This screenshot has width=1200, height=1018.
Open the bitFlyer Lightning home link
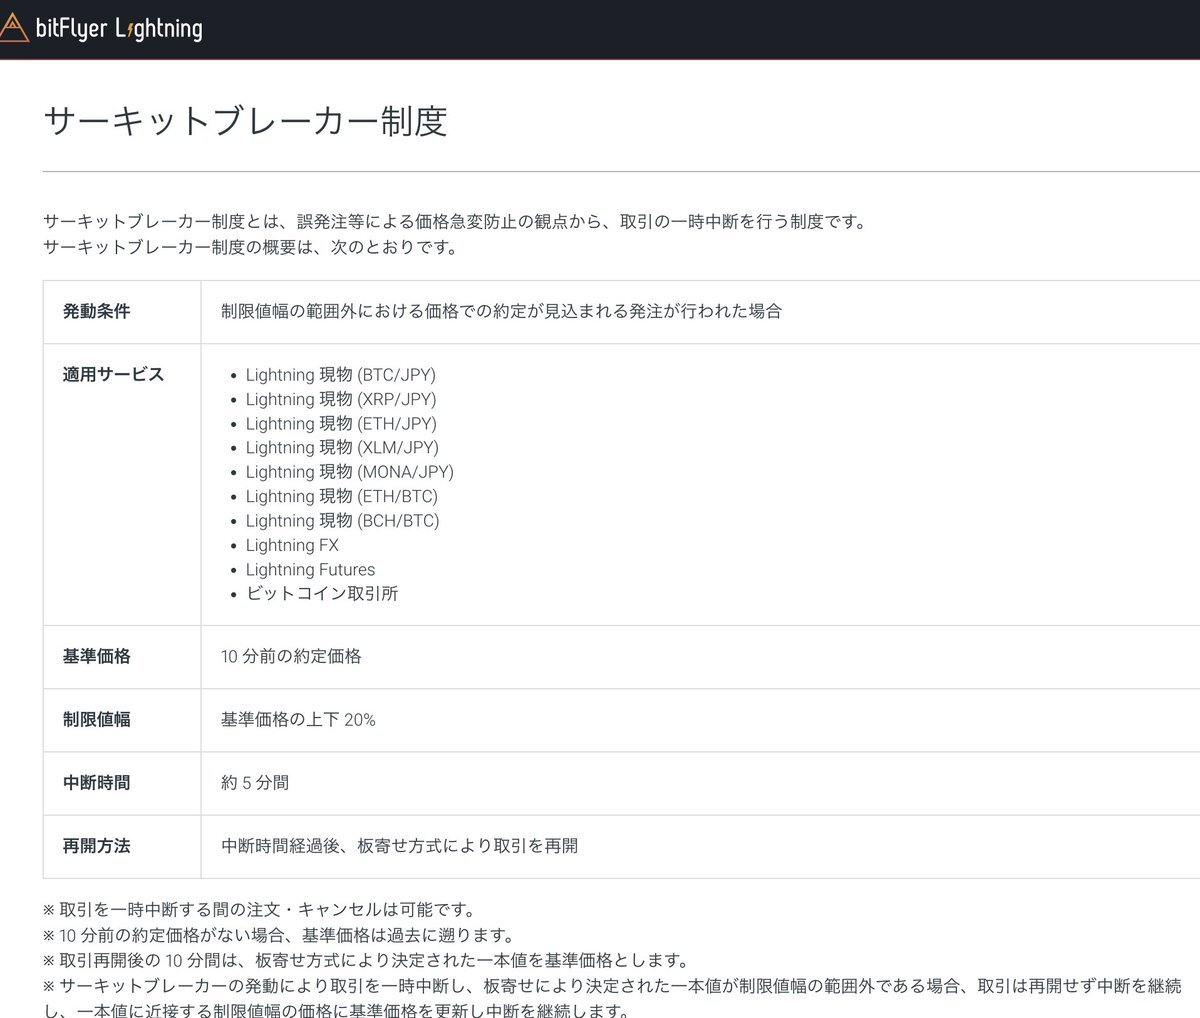tap(118, 28)
